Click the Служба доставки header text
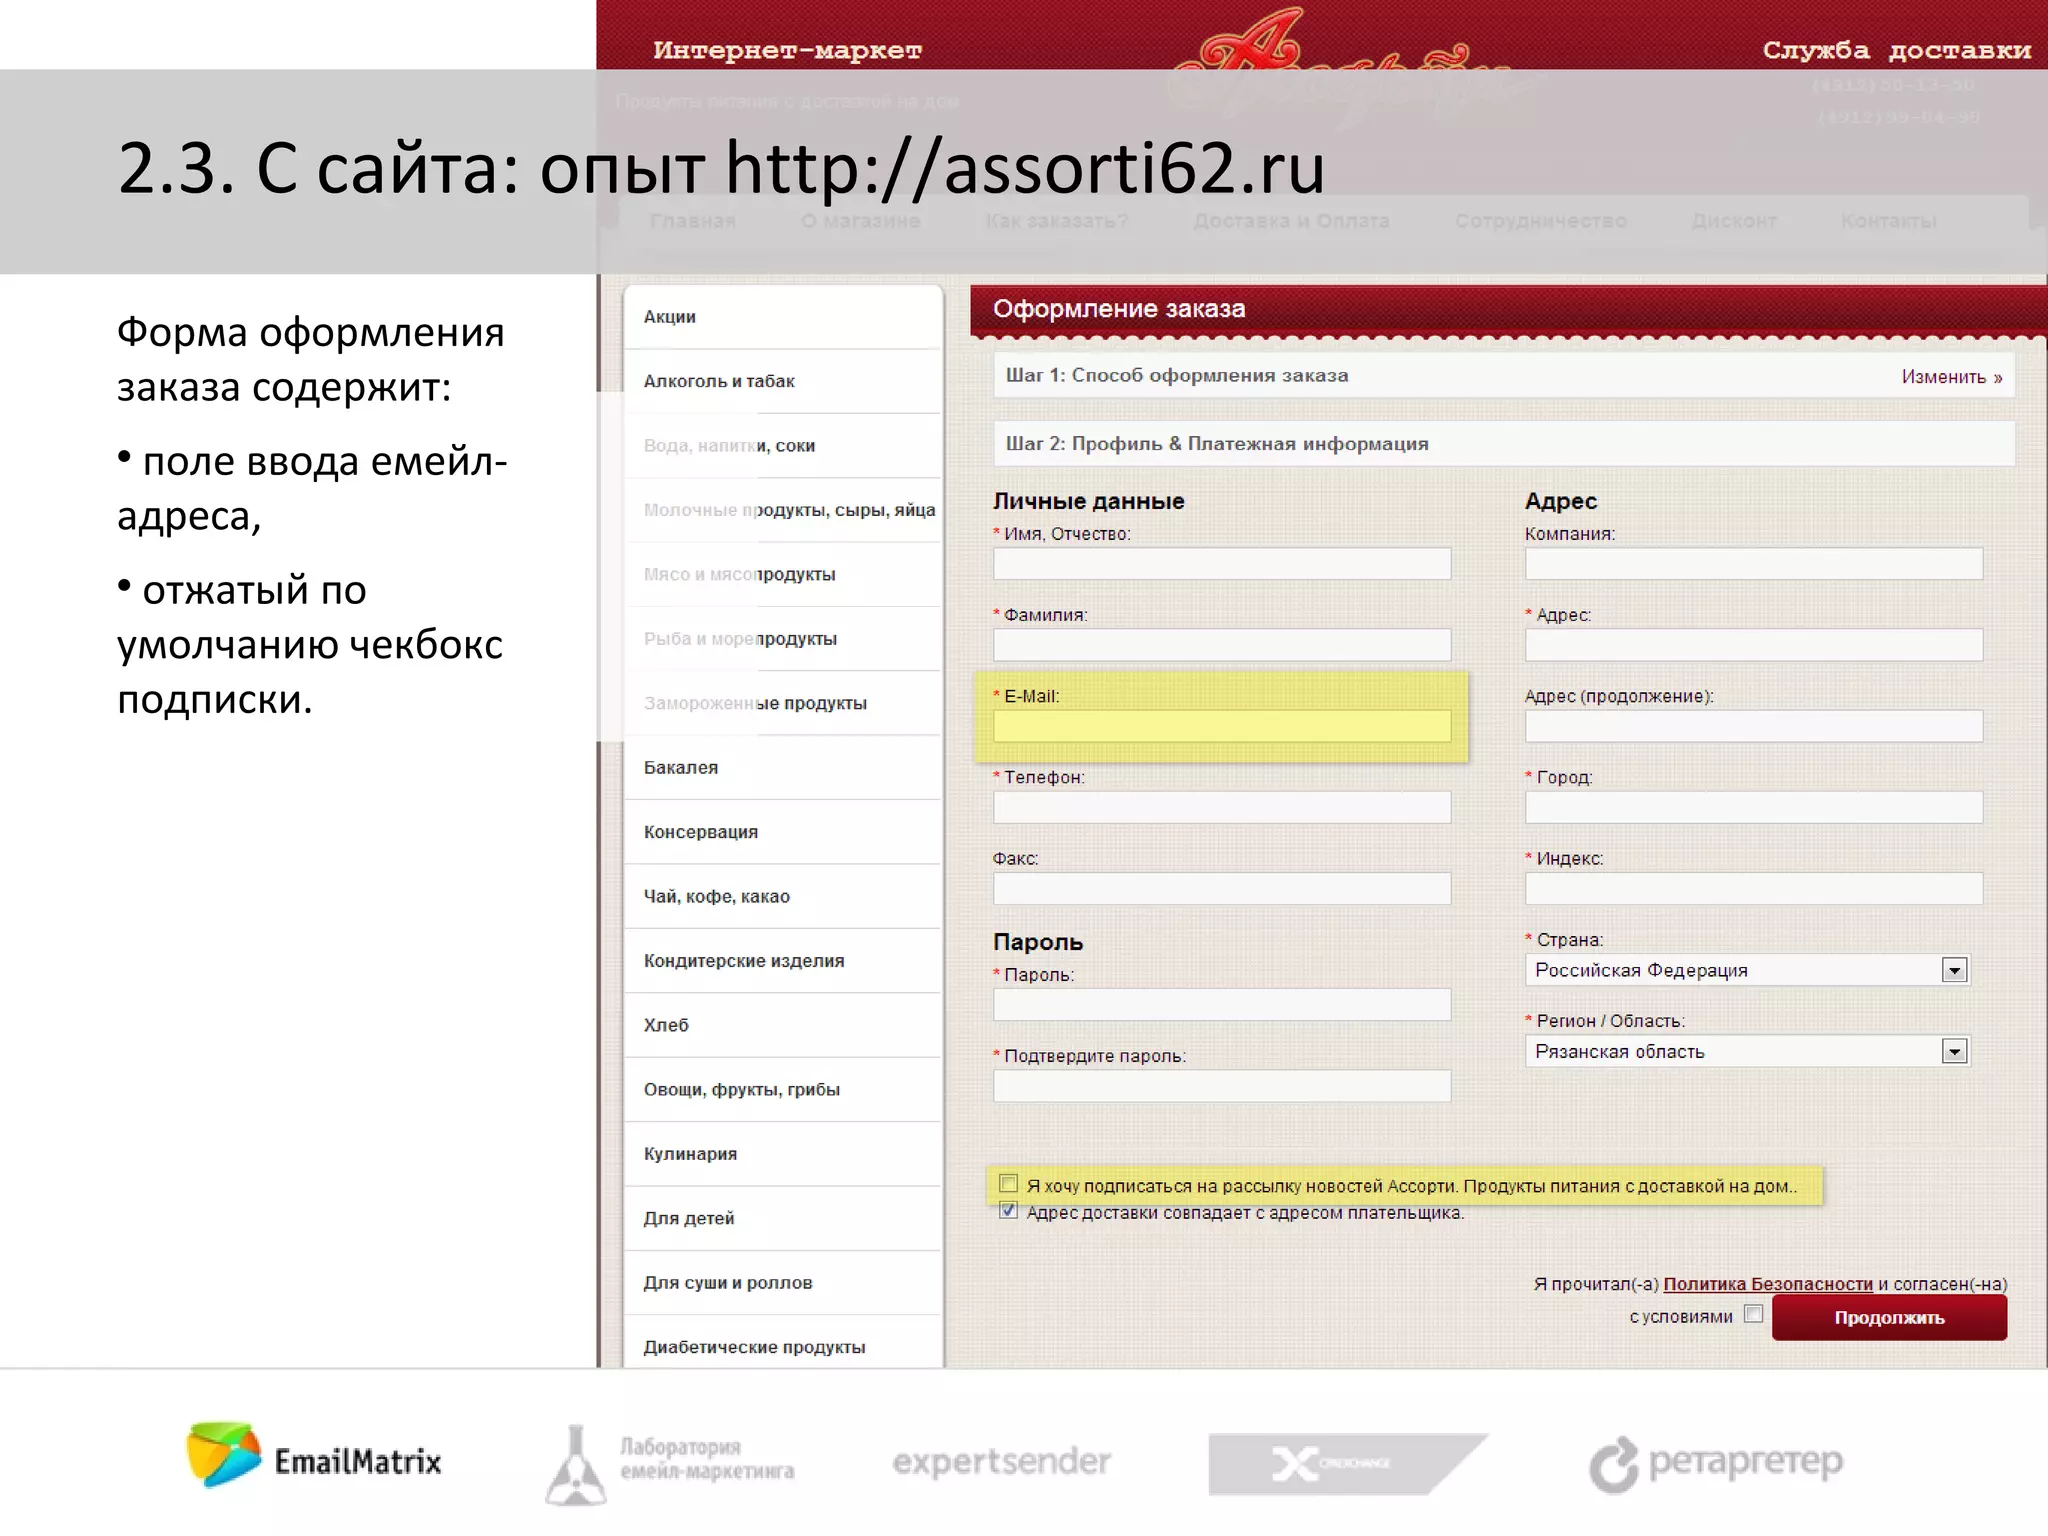Screen dimensions: 2048x1536 pyautogui.click(x=1896, y=50)
